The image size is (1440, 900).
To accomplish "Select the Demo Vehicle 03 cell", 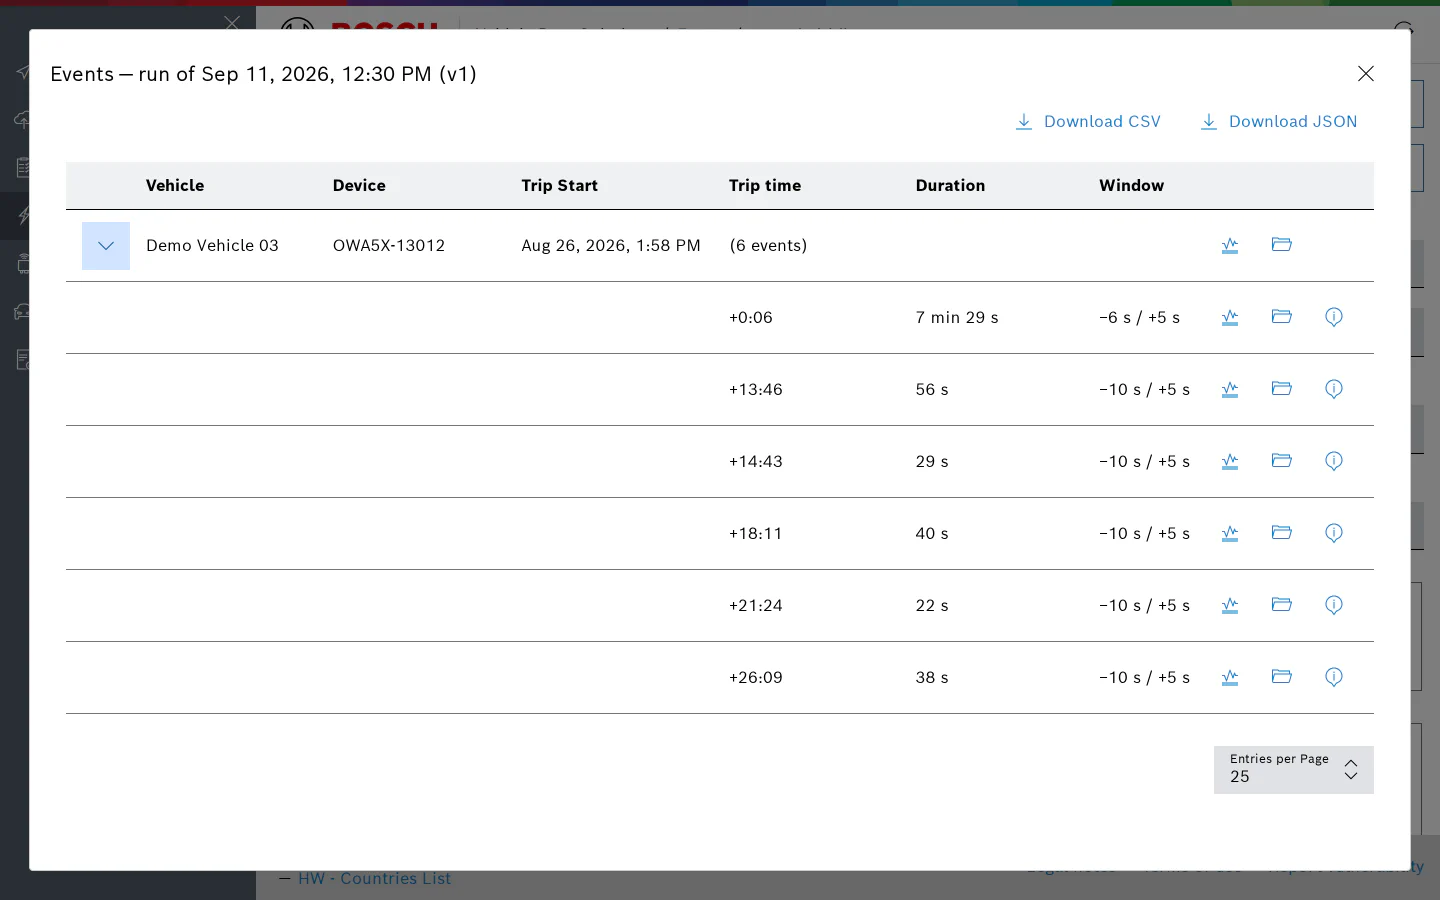I will (x=212, y=246).
